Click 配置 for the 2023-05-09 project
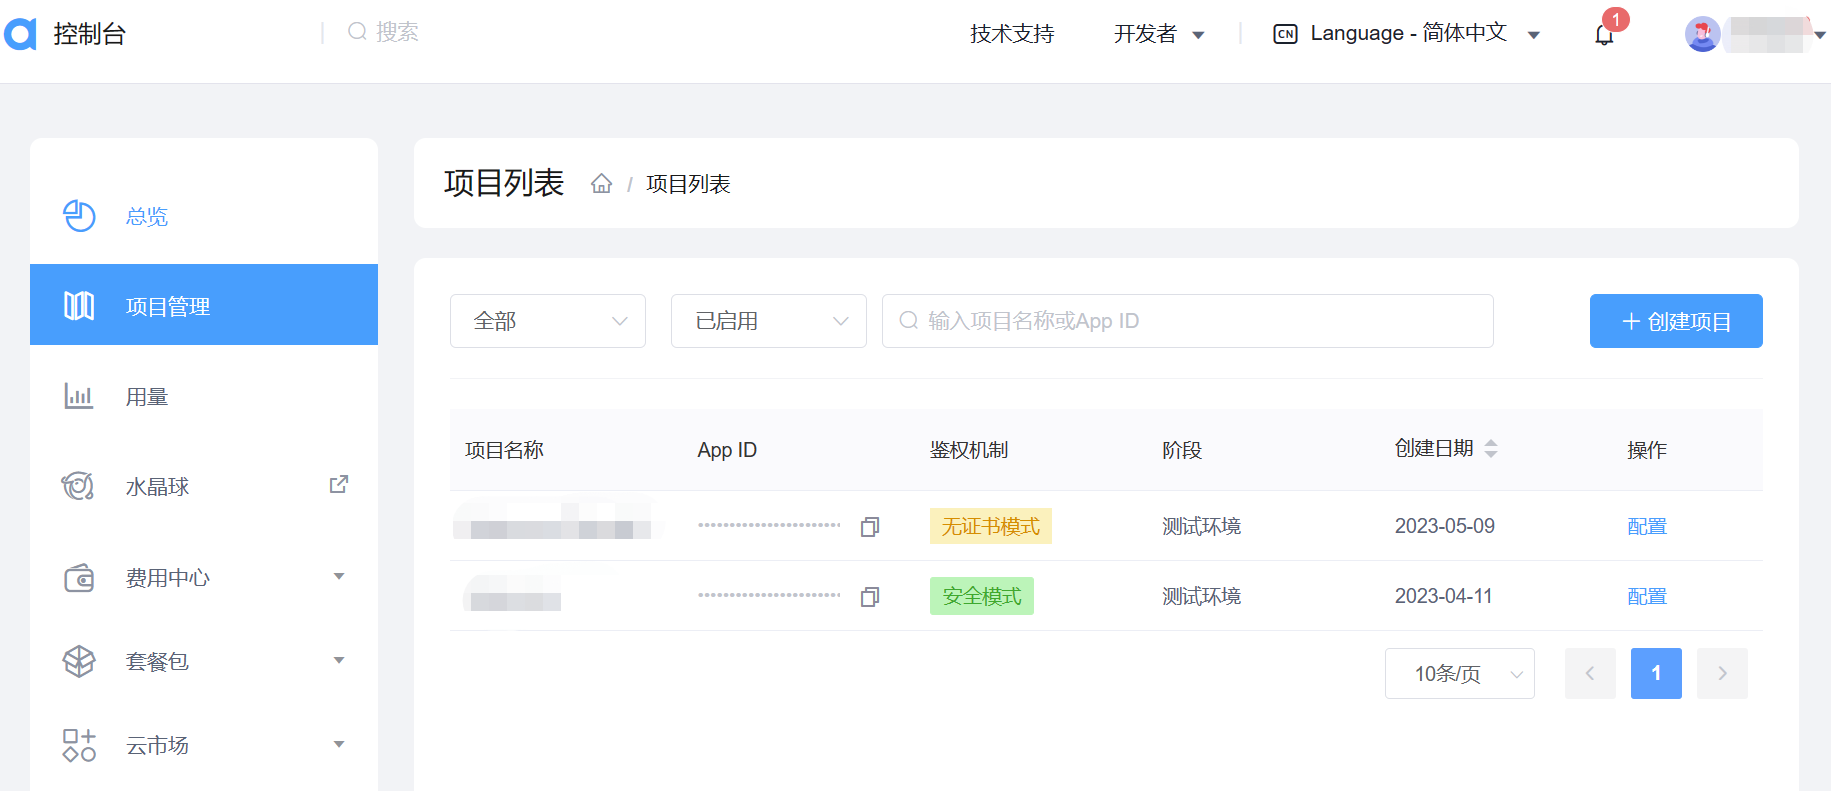Screen dimensions: 1831x791 (1647, 526)
